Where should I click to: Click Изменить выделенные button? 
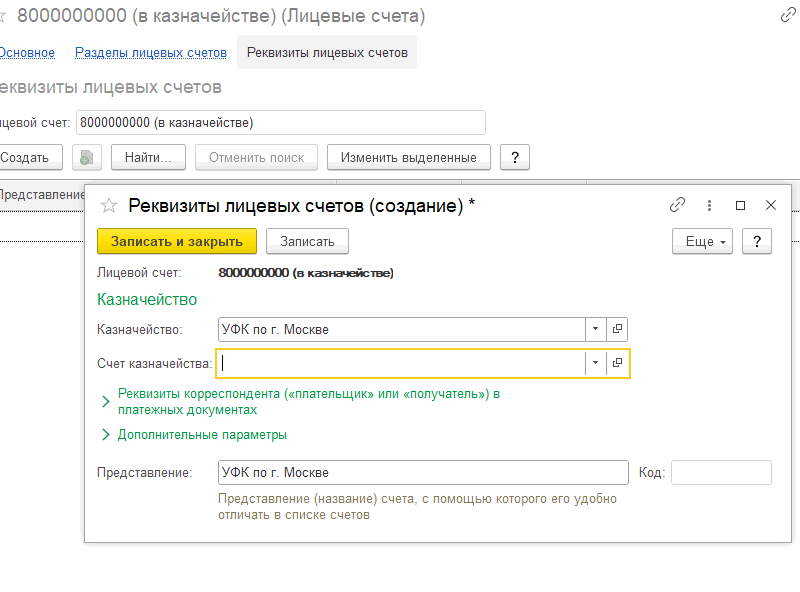point(409,157)
